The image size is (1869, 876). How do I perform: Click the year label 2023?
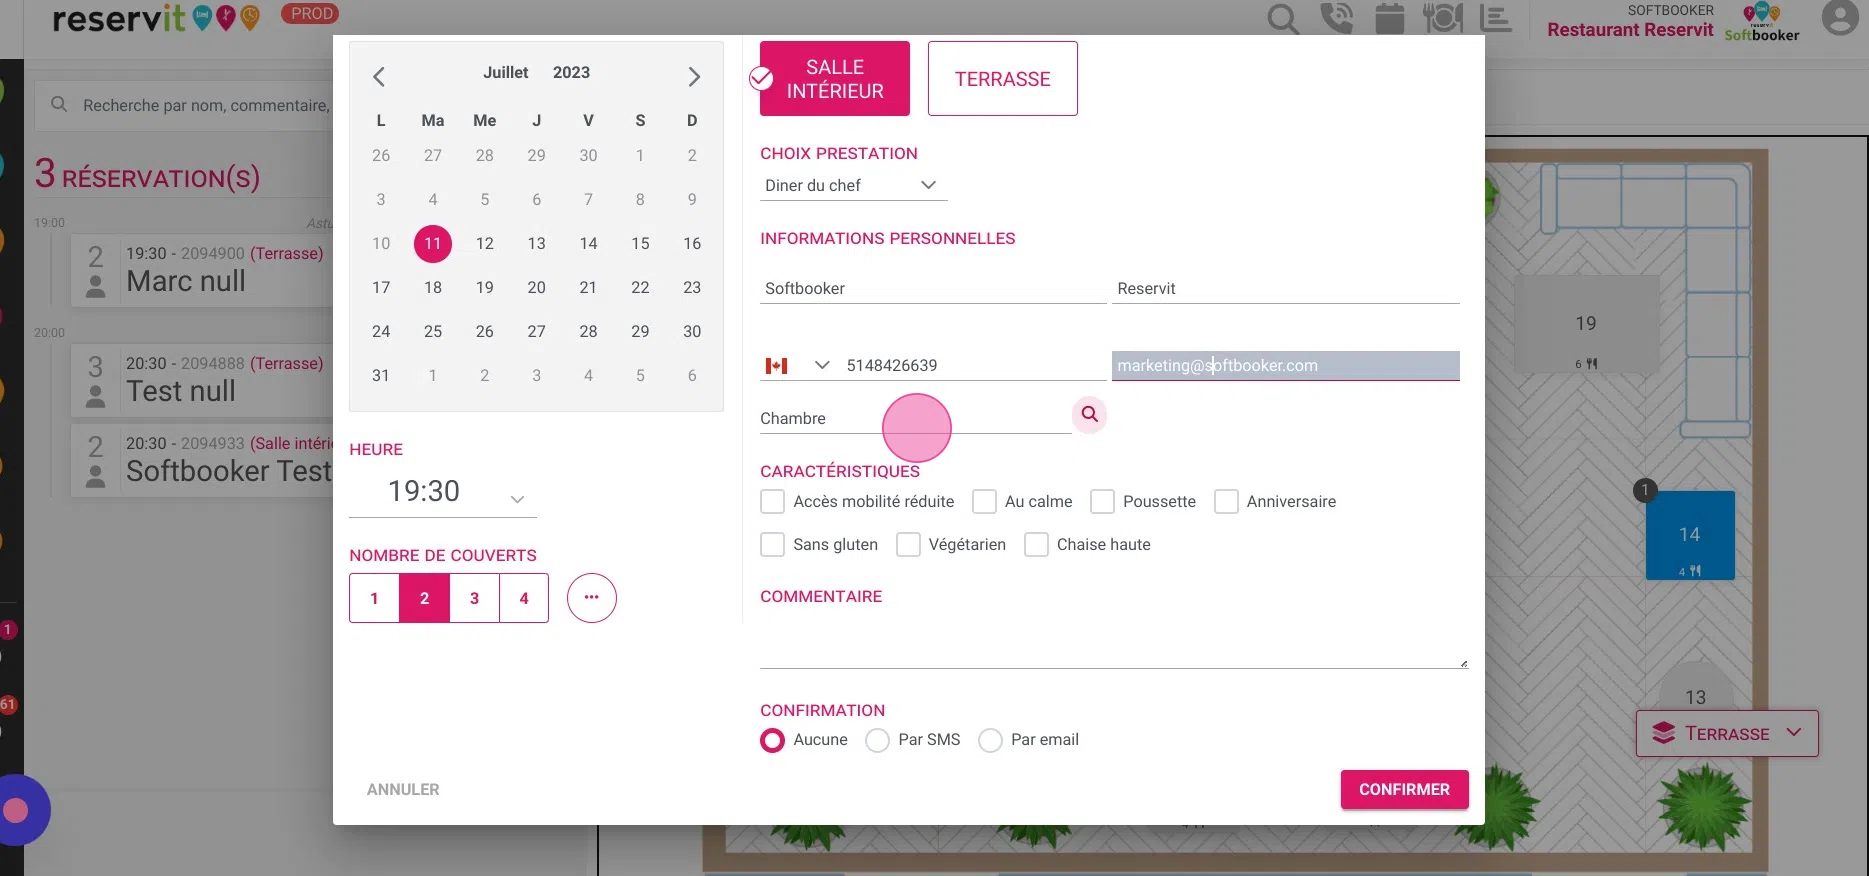[x=571, y=73]
